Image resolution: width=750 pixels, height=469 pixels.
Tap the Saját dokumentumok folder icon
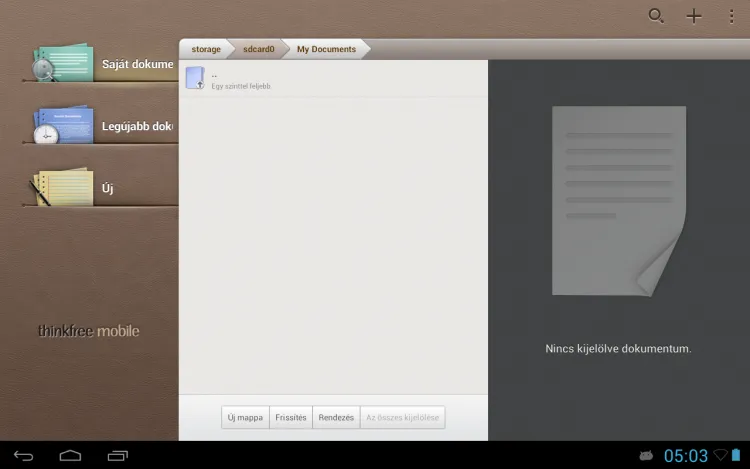pyautogui.click(x=62, y=62)
